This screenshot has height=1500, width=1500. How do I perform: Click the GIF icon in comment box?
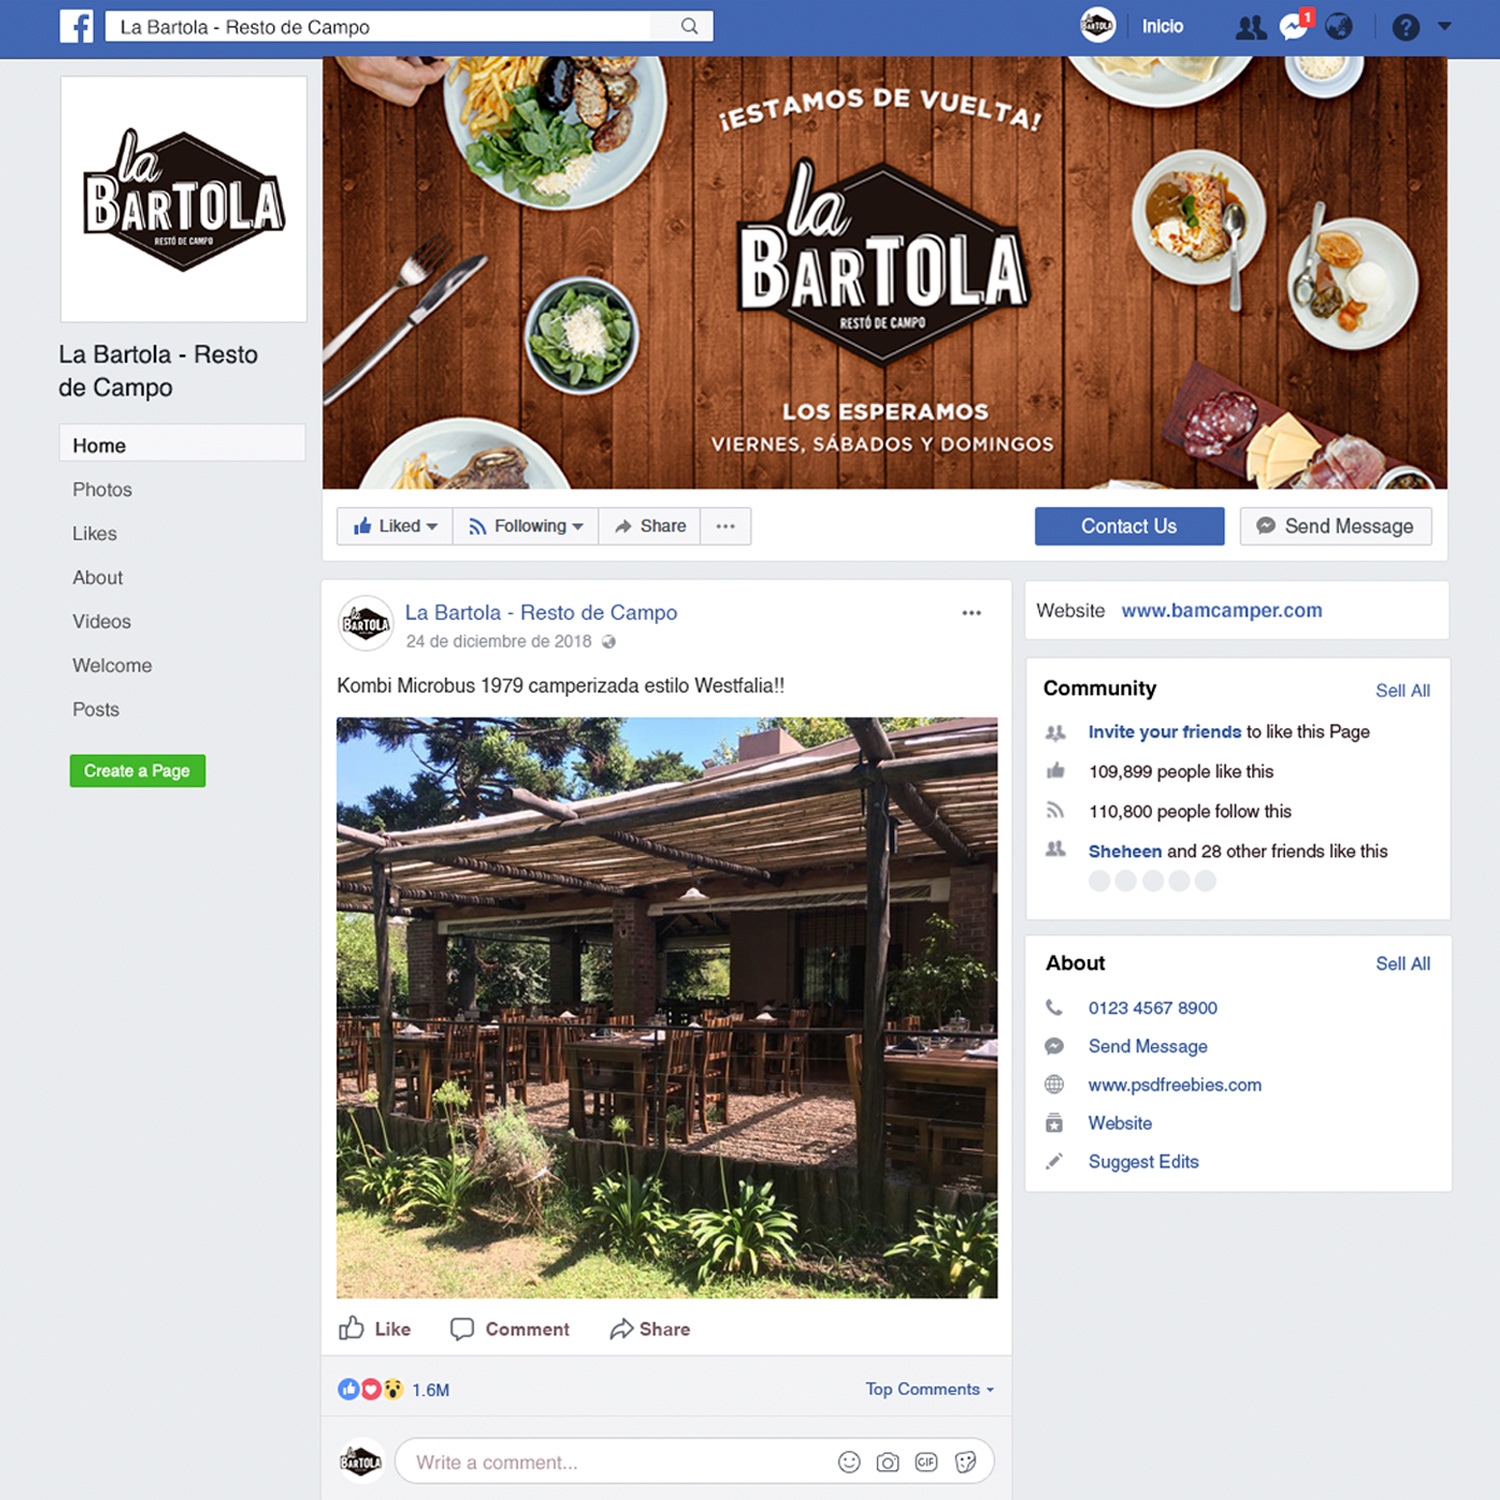coord(926,1462)
